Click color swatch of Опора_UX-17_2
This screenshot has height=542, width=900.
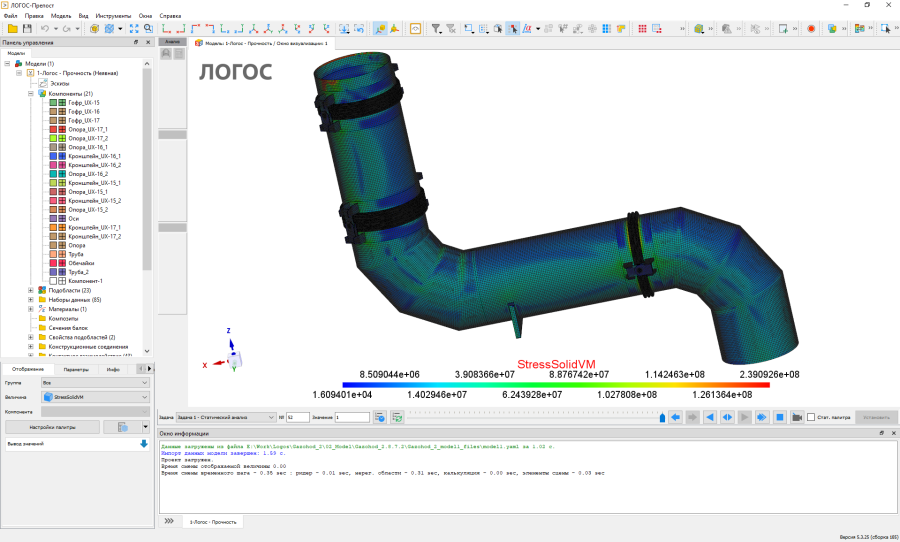[x=53, y=138]
